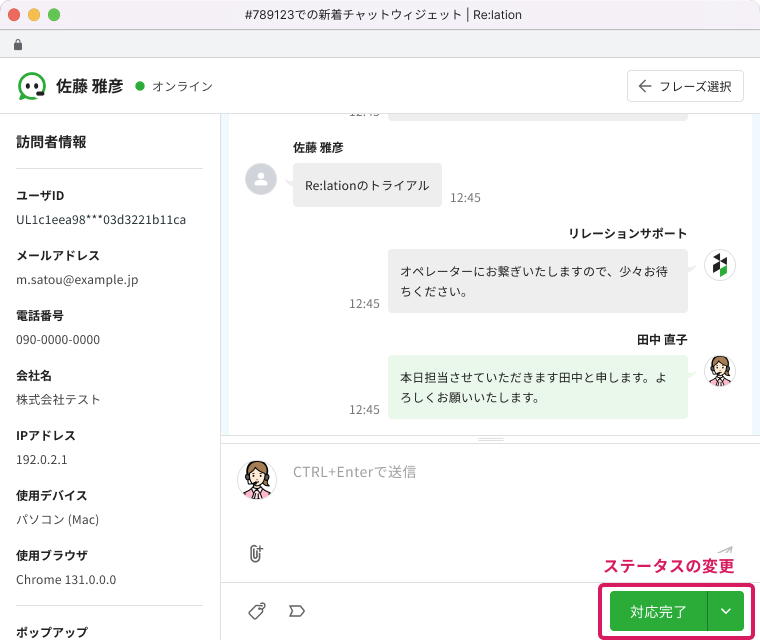The height and width of the screenshot is (640, 760).
Task: Click 田中 直子's avatar in chat
Action: pyautogui.click(x=720, y=371)
